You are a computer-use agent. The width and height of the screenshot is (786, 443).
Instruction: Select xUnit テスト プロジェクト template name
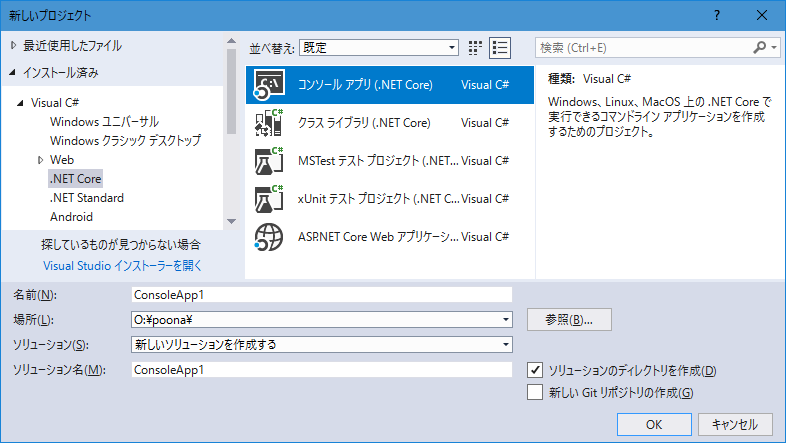(x=378, y=199)
